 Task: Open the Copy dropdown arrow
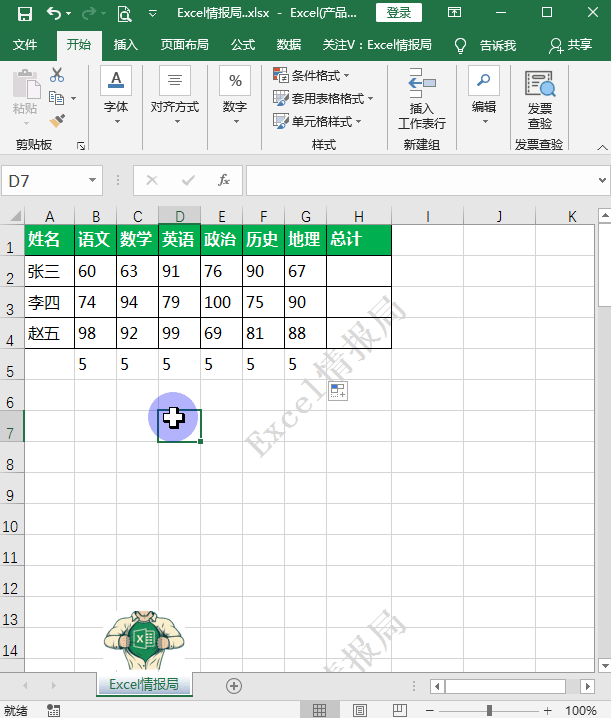73,98
